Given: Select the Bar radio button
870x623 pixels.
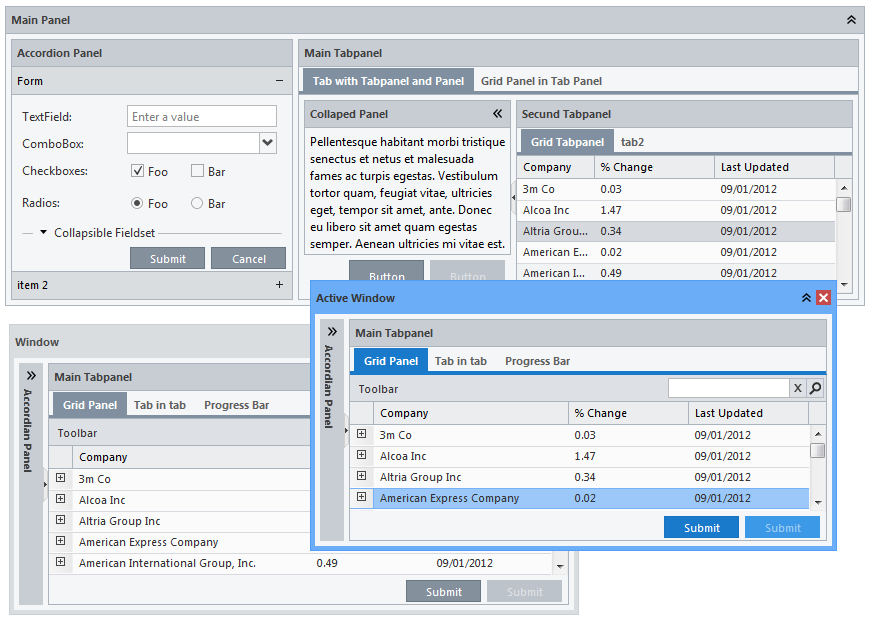Looking at the screenshot, I should 197,203.
